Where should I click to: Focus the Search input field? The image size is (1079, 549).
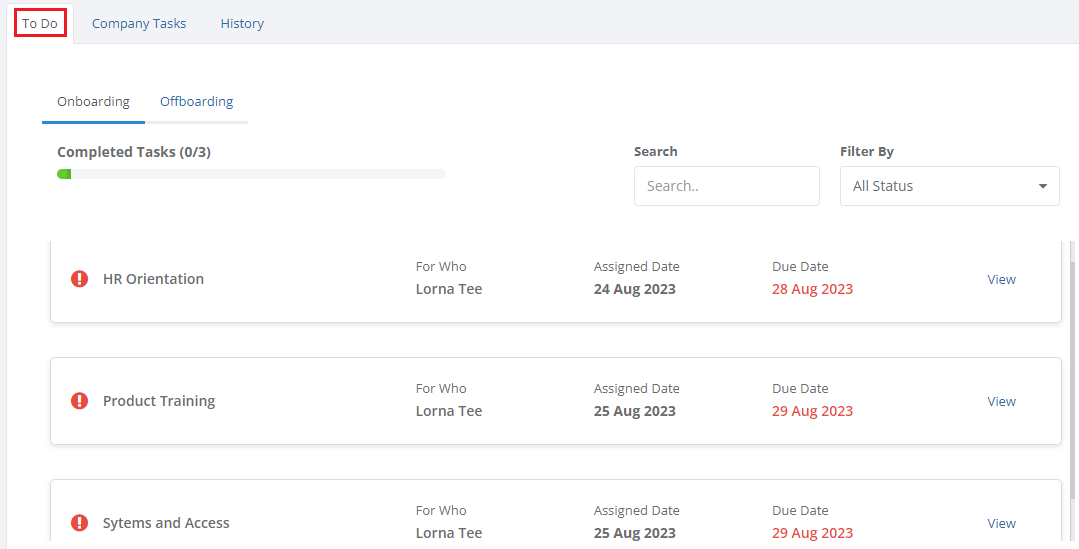point(726,186)
